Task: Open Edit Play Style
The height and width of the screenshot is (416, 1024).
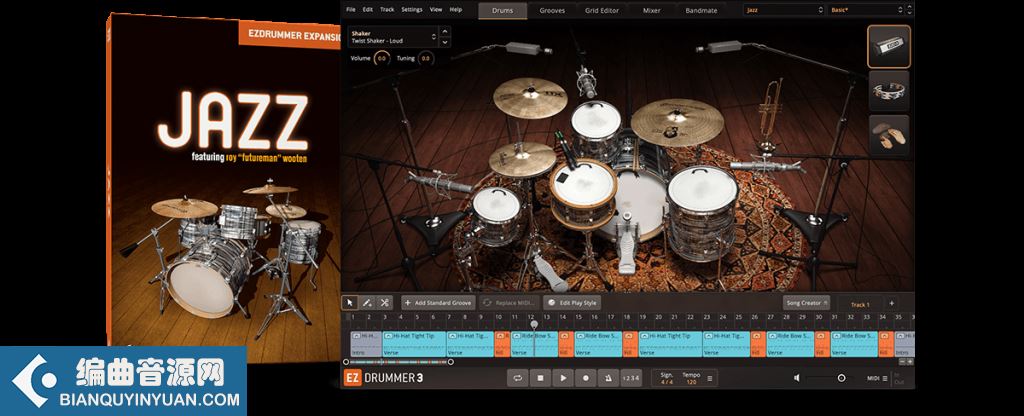Action: coord(571,303)
